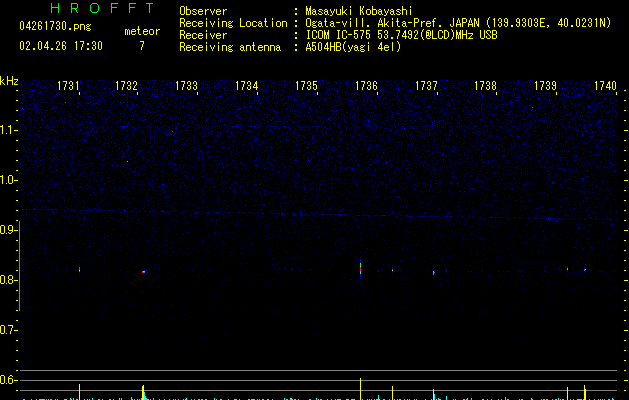
Task: Click the 1737 time marker
Action: (x=426, y=86)
